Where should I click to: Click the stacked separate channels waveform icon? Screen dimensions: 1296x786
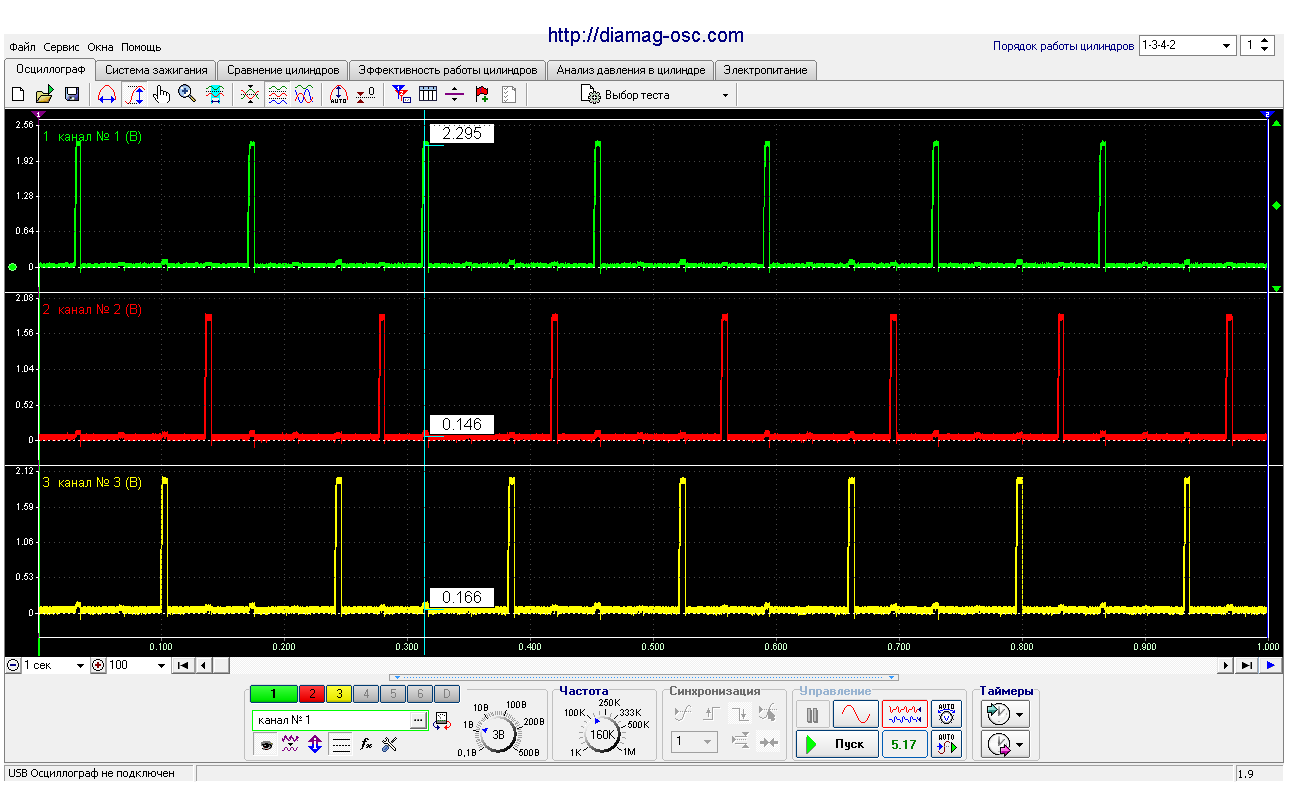277,94
